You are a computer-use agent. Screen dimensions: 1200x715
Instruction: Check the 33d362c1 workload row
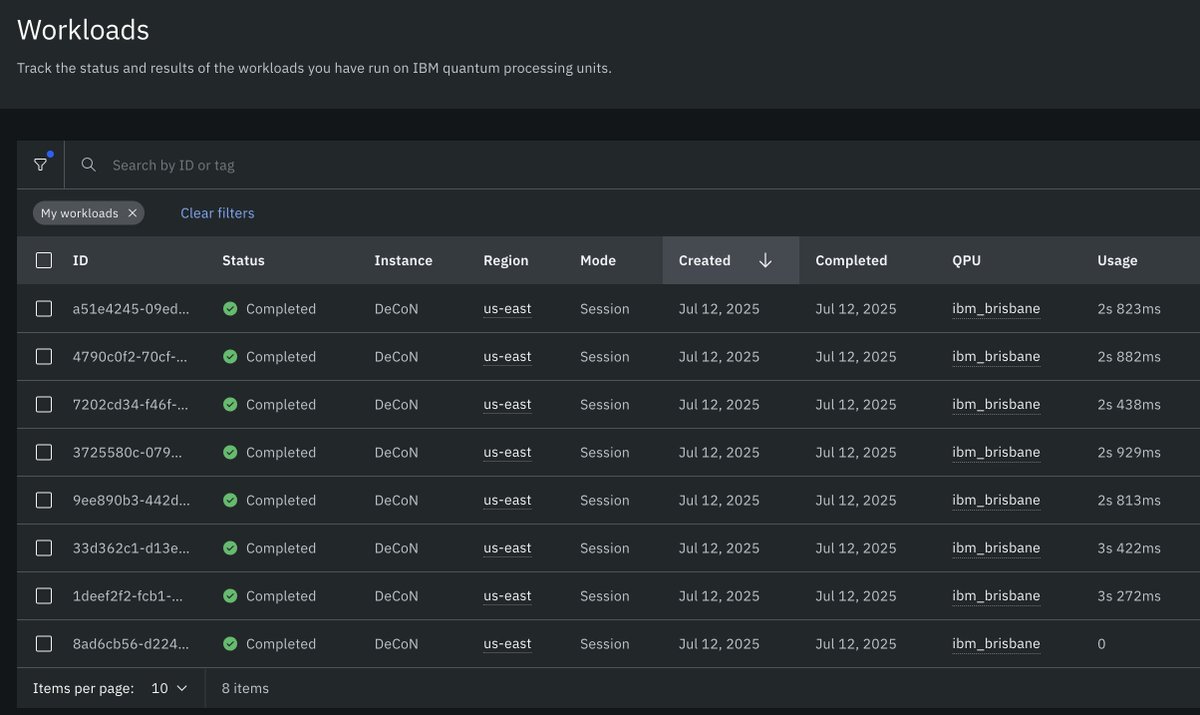44,549
